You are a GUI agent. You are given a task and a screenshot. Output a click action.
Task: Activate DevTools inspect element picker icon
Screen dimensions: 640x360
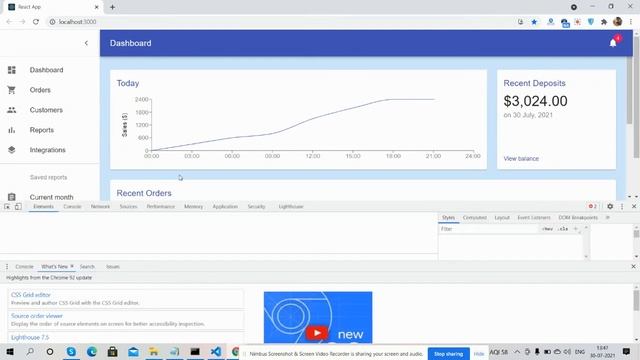tap(7, 207)
